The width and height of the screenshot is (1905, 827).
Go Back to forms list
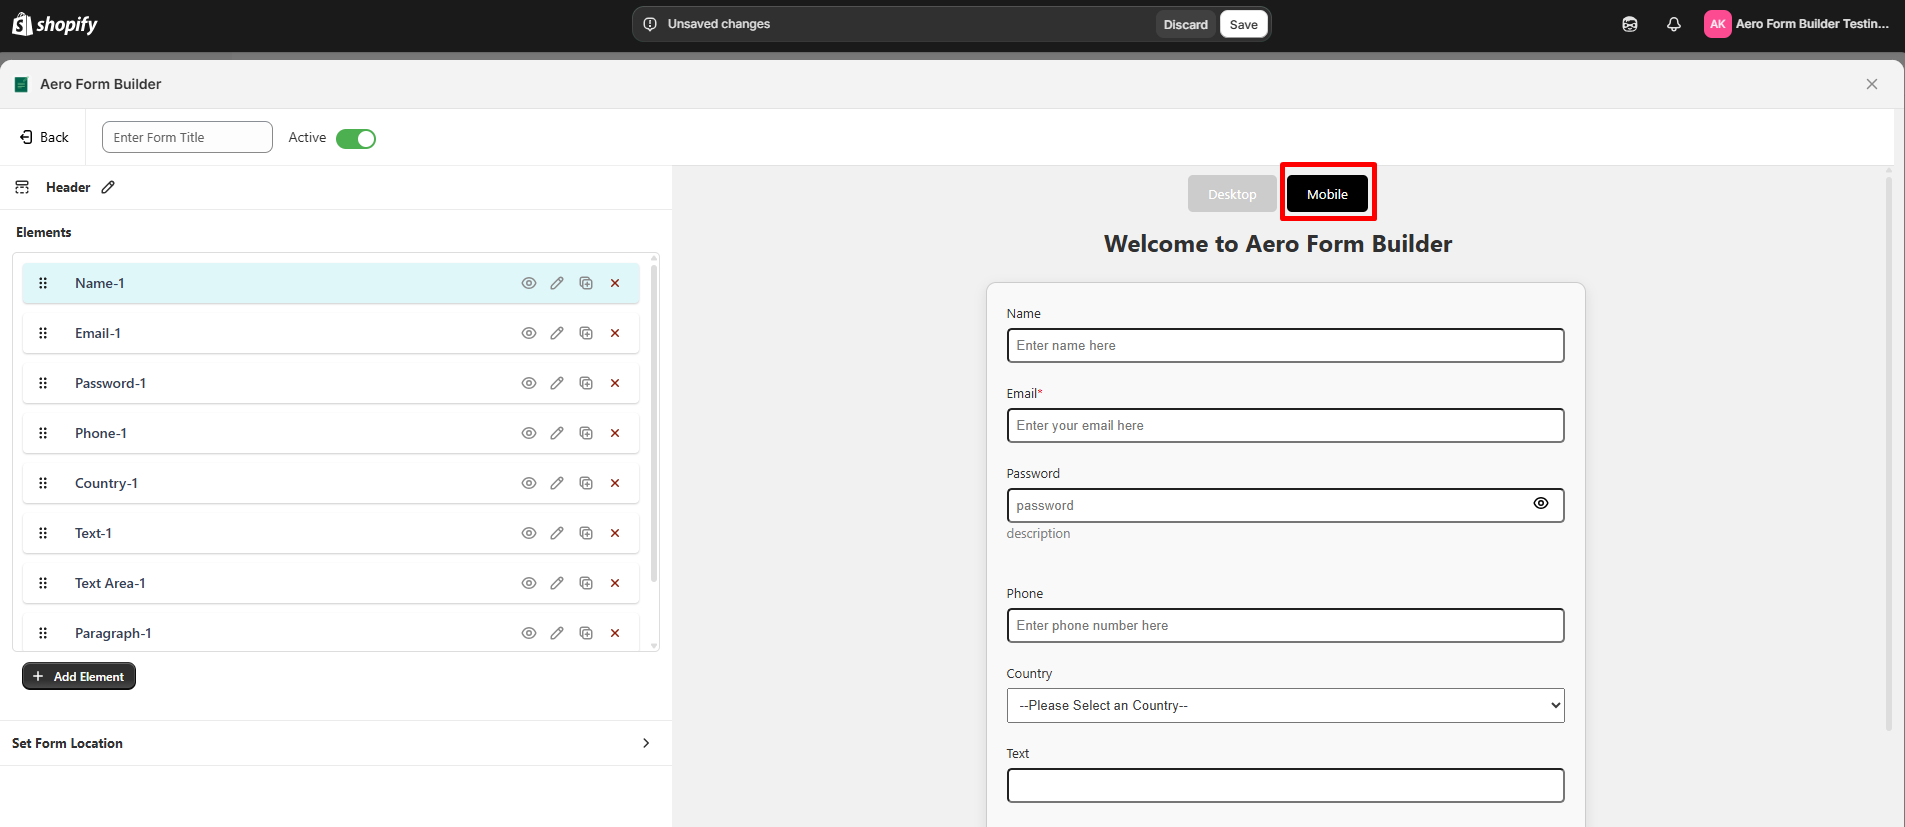pyautogui.click(x=45, y=137)
